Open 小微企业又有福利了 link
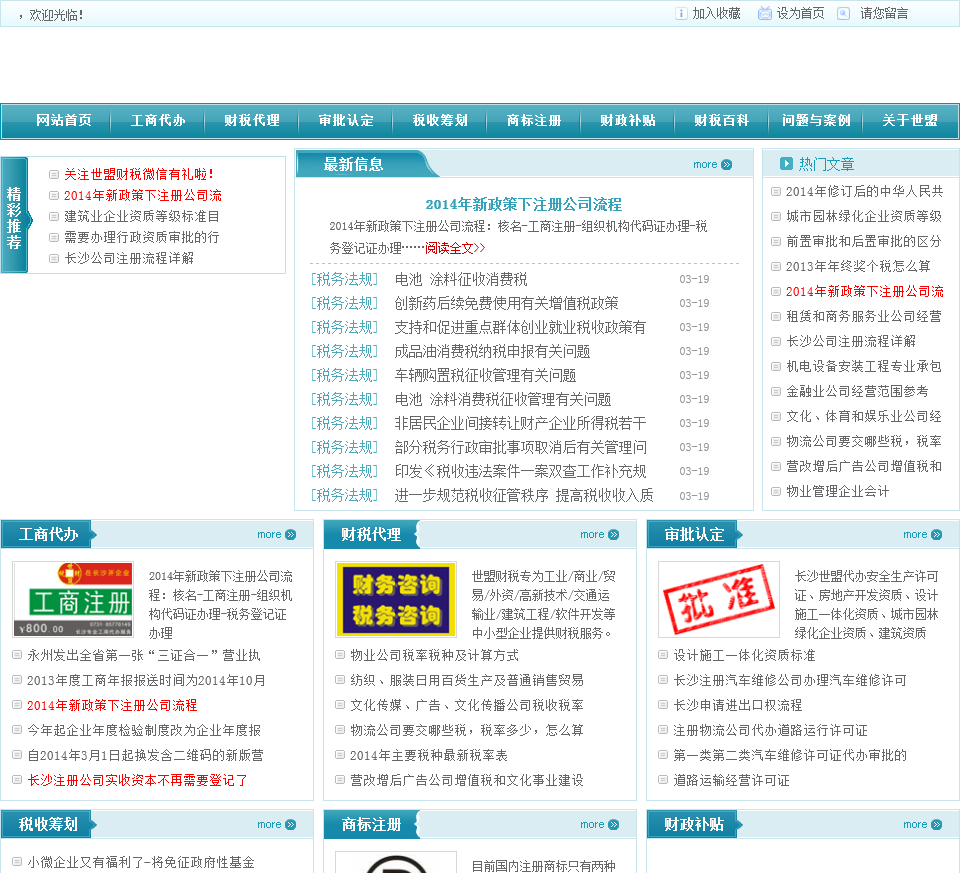The height and width of the screenshot is (873, 960). coord(141,863)
